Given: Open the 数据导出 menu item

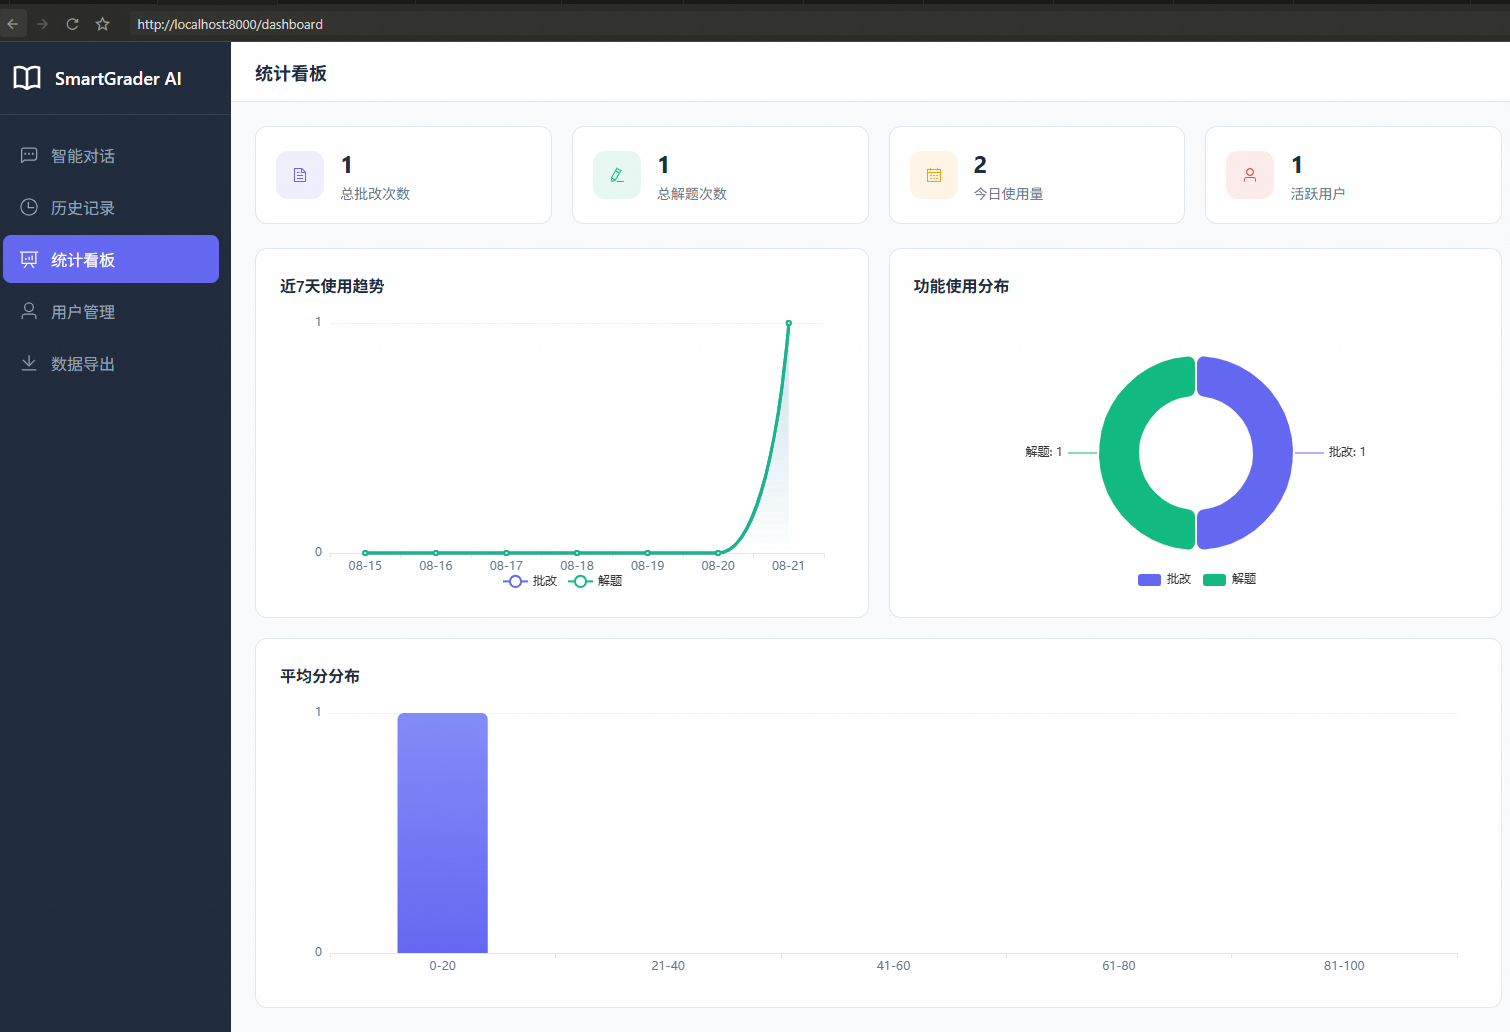Looking at the screenshot, I should [111, 363].
